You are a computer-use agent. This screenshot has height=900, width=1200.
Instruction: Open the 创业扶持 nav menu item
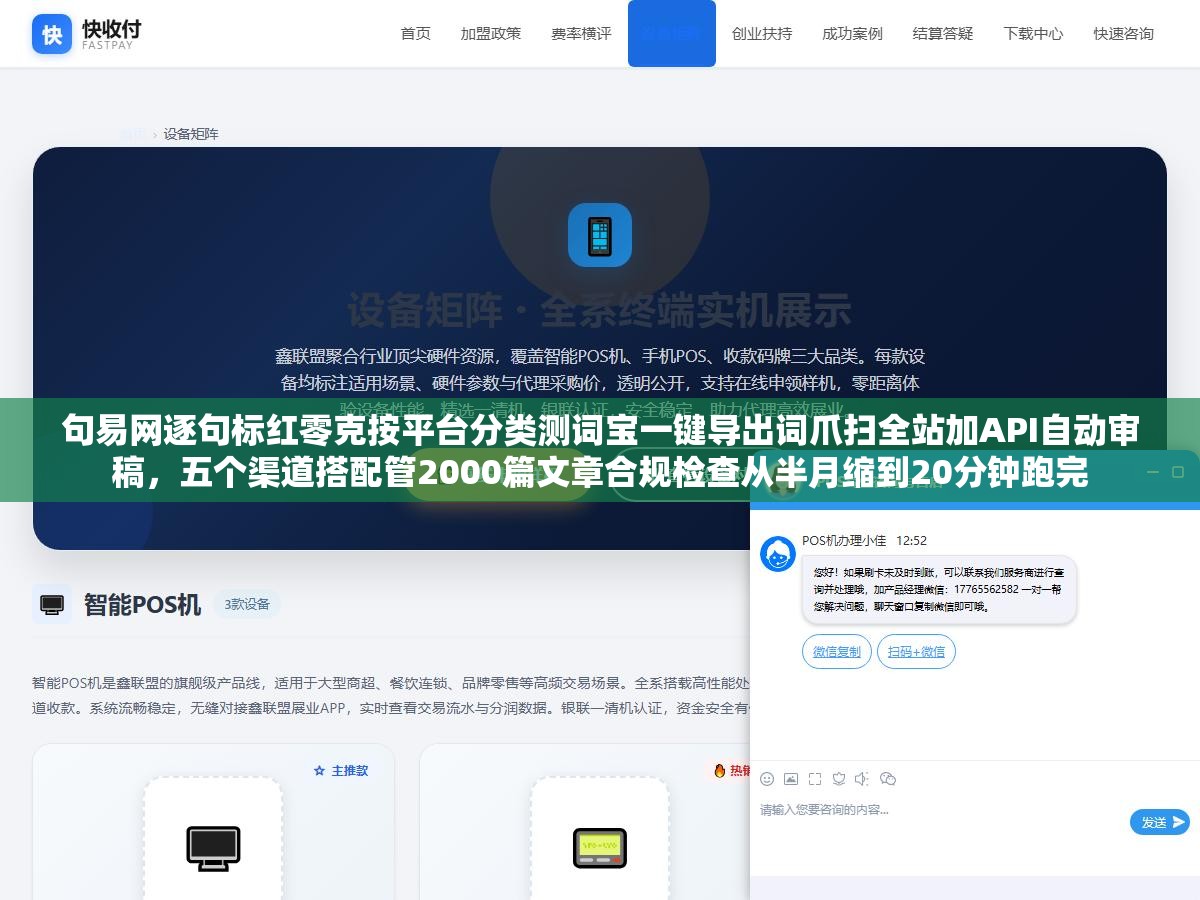(762, 33)
